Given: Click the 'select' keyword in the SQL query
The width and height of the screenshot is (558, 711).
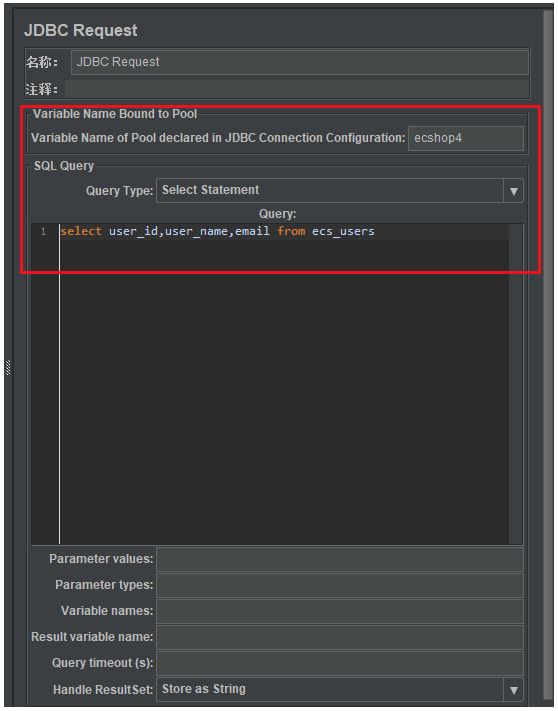Looking at the screenshot, I should point(81,231).
